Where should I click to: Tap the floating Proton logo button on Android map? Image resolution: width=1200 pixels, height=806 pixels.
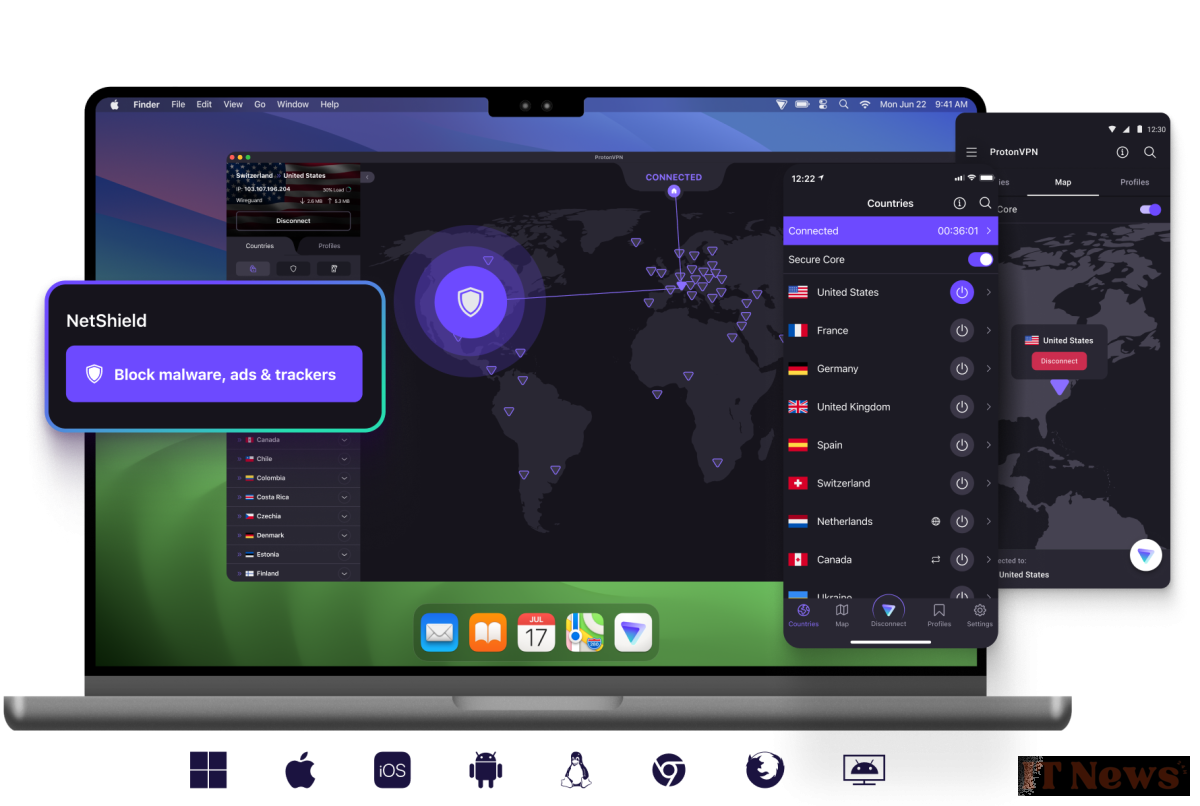point(1145,555)
